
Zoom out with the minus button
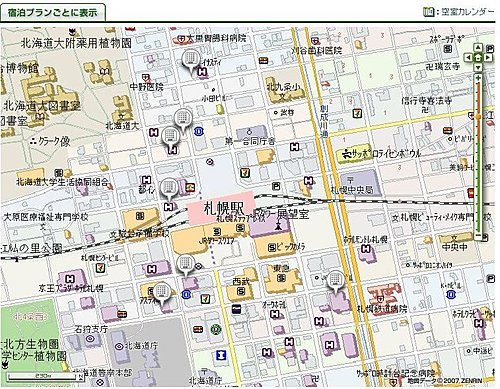pos(478,236)
